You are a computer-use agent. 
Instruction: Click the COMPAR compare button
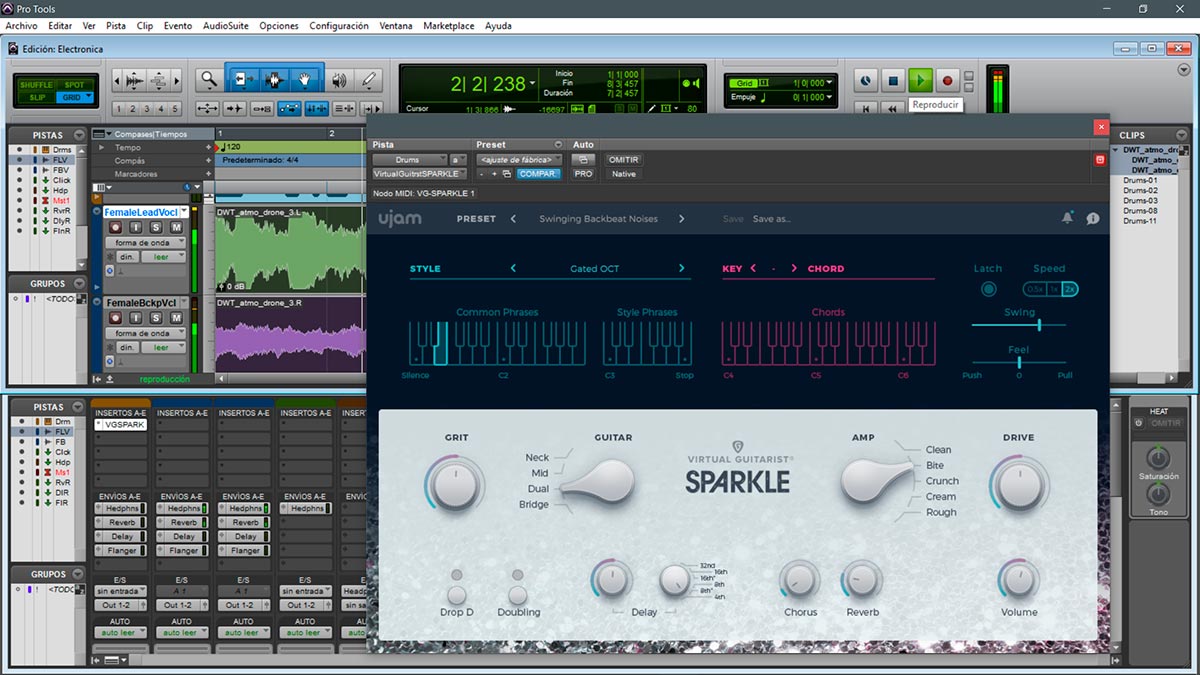pyautogui.click(x=538, y=174)
